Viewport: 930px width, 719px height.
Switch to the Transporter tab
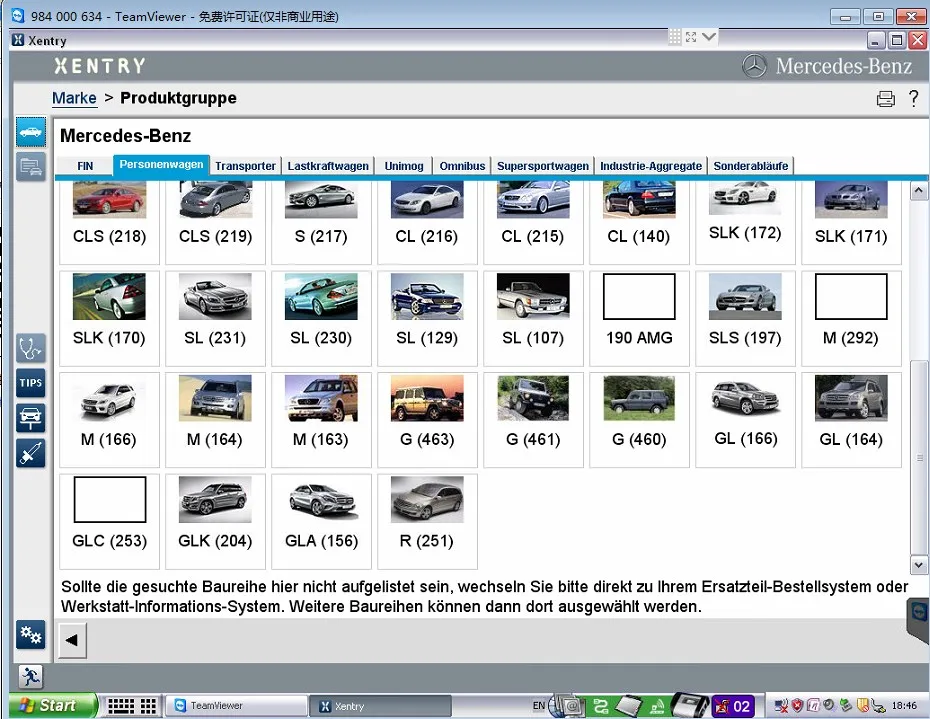click(245, 166)
